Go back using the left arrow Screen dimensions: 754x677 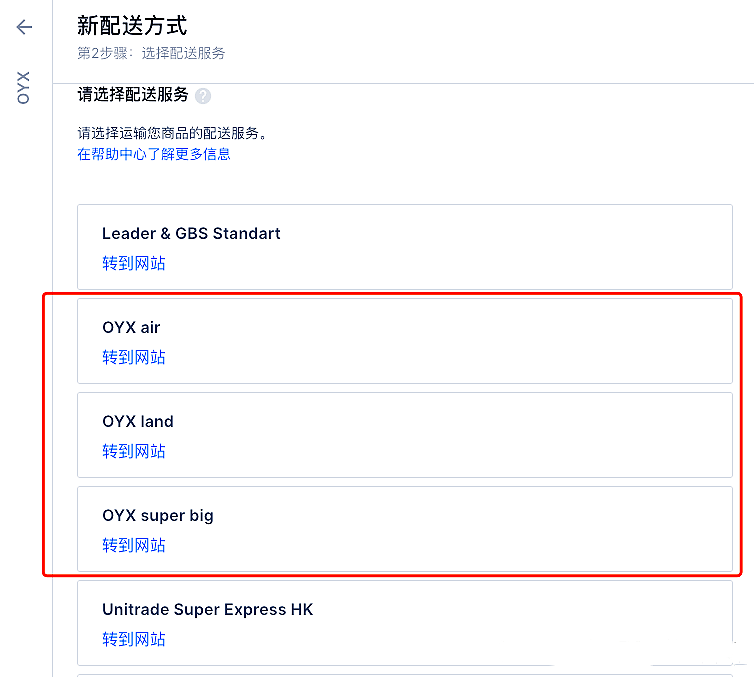pyautogui.click(x=24, y=27)
